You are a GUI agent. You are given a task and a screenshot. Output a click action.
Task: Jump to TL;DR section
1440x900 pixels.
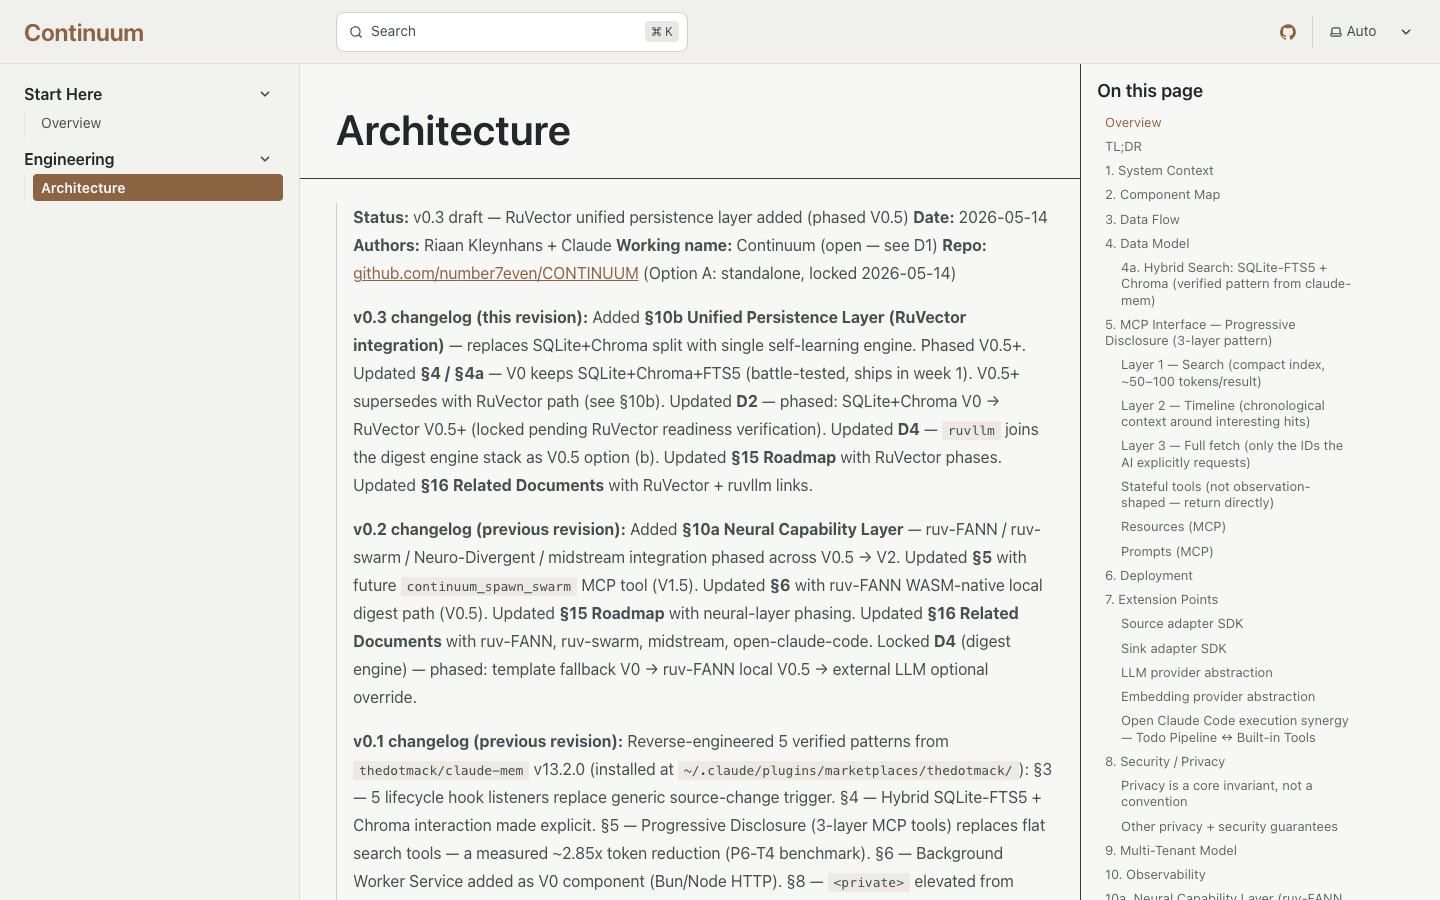pos(1123,147)
